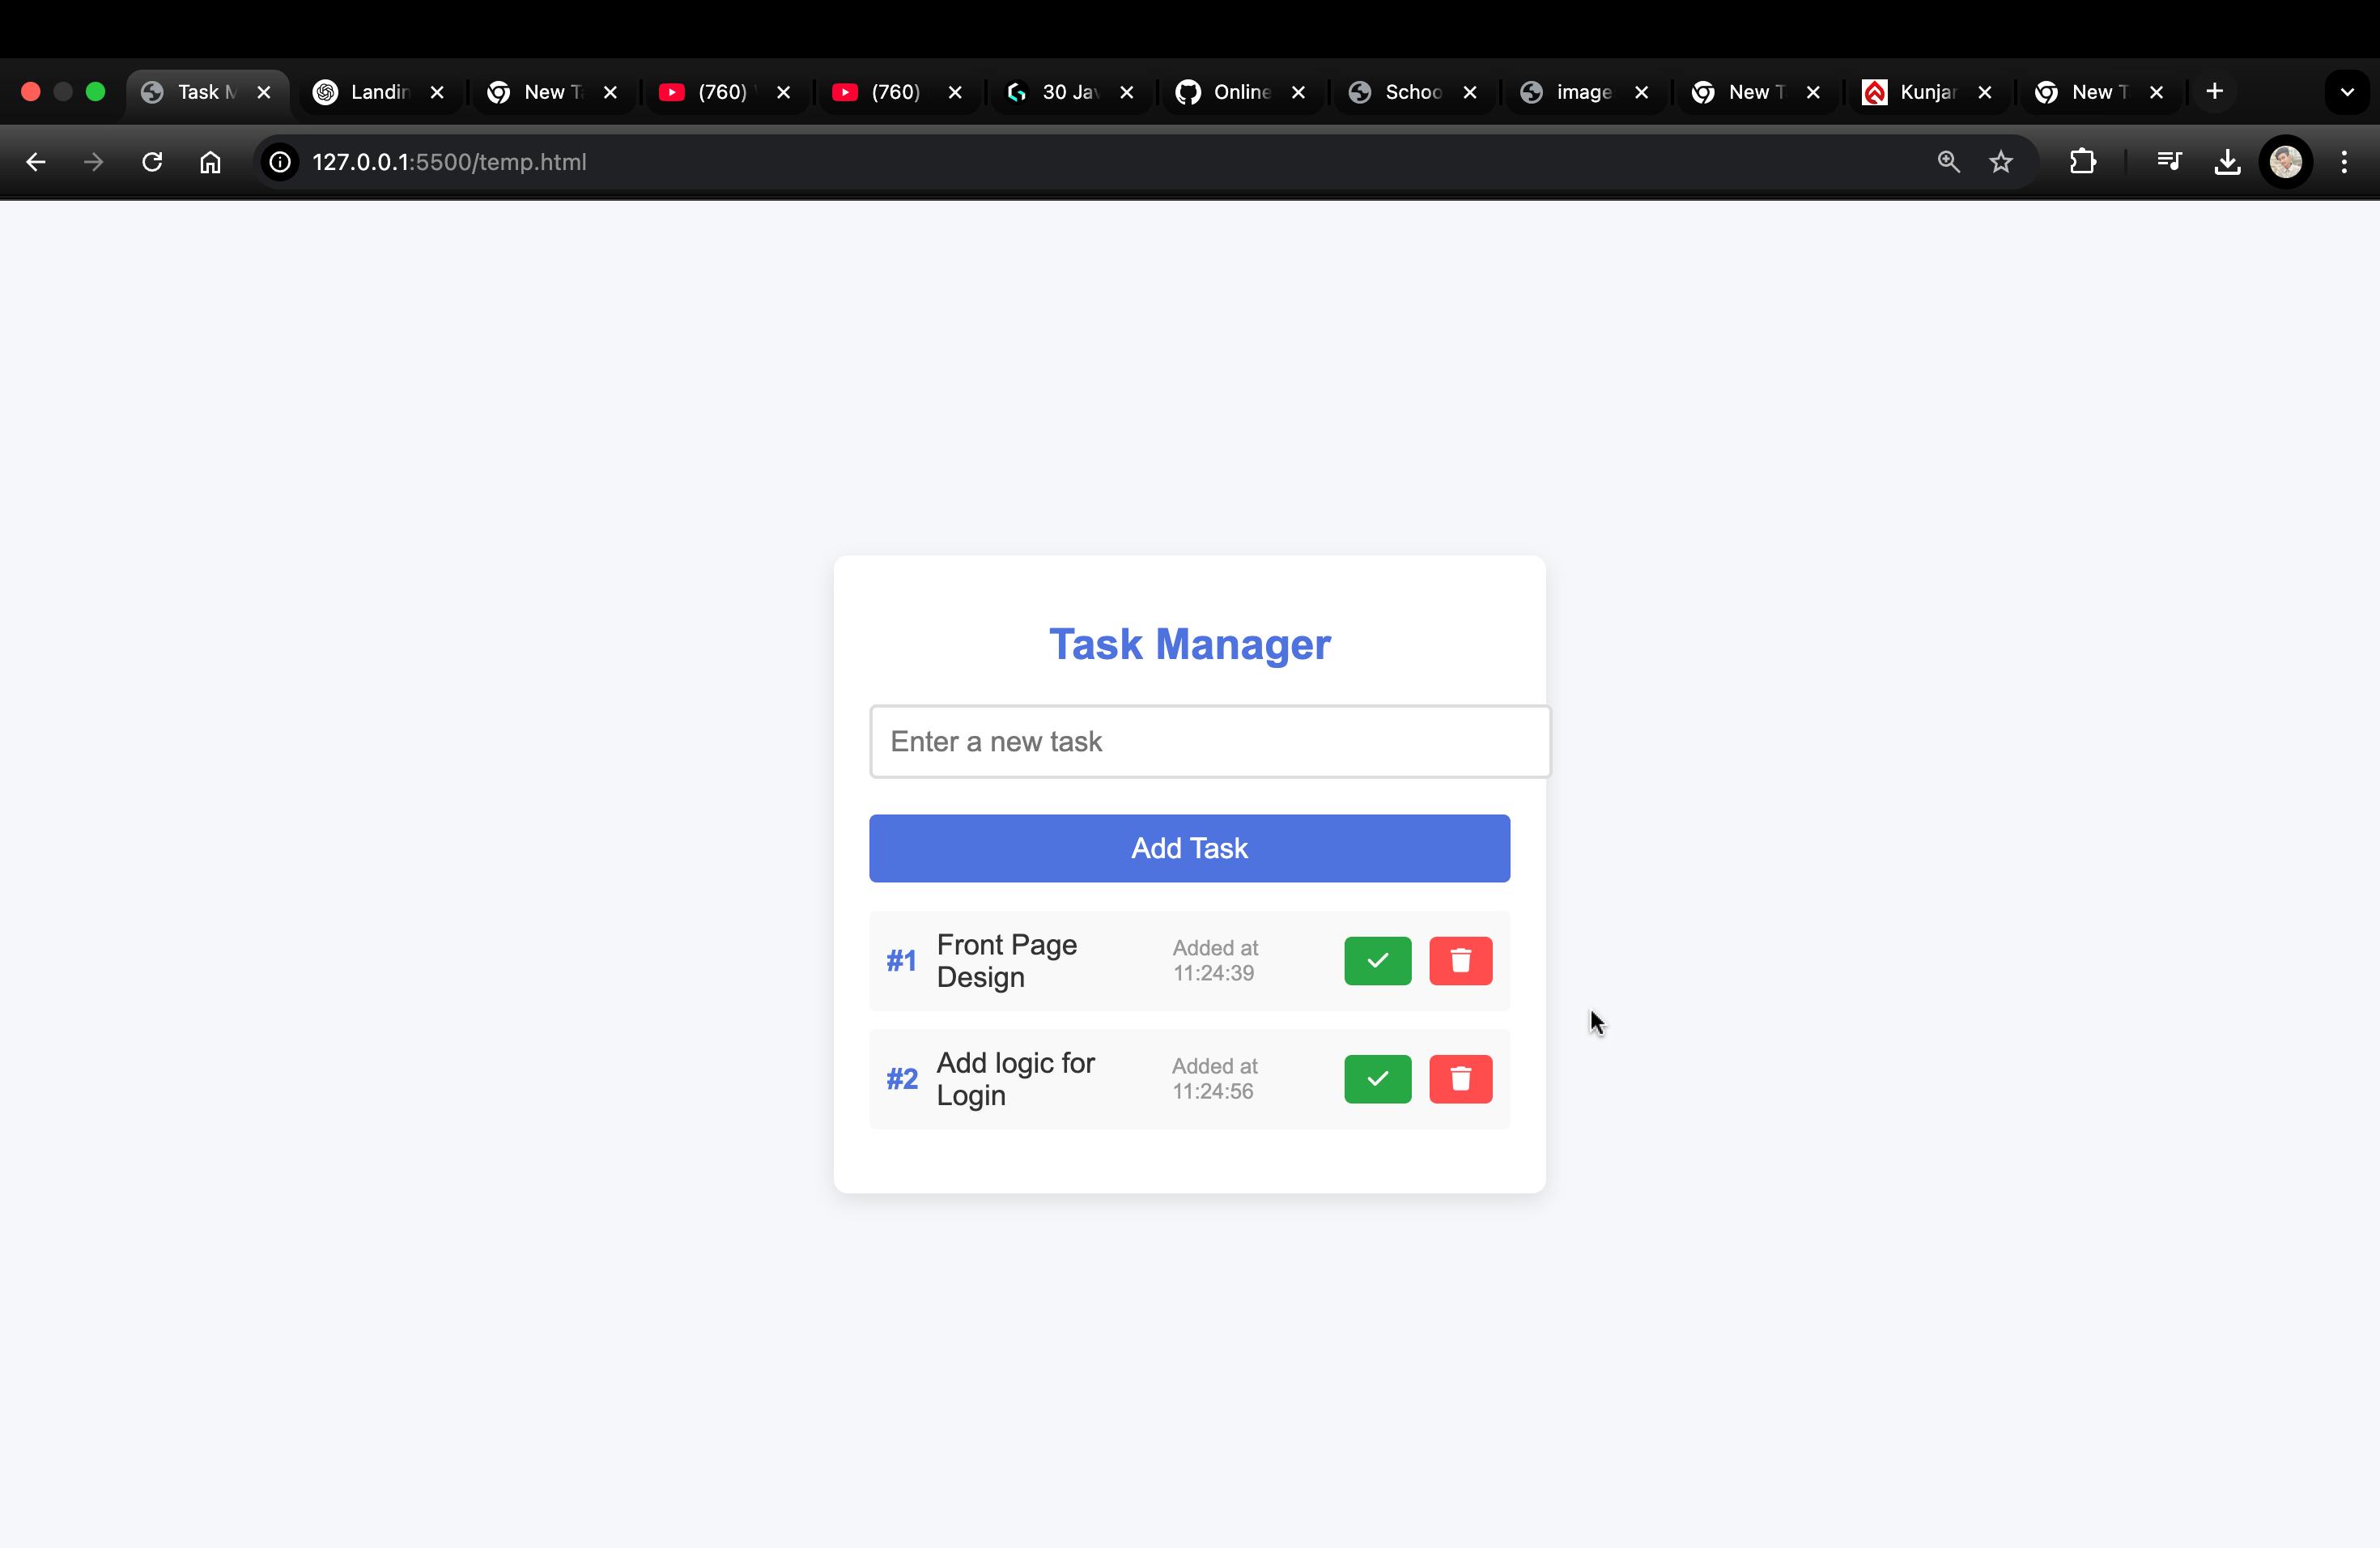Go to the home page icon
The image size is (2380, 1548).
click(211, 161)
